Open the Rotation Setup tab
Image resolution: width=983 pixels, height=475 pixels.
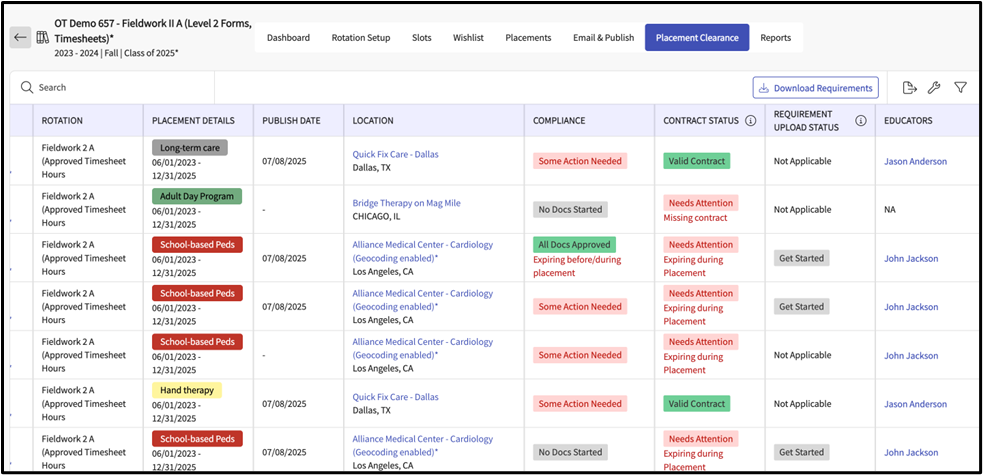(360, 38)
